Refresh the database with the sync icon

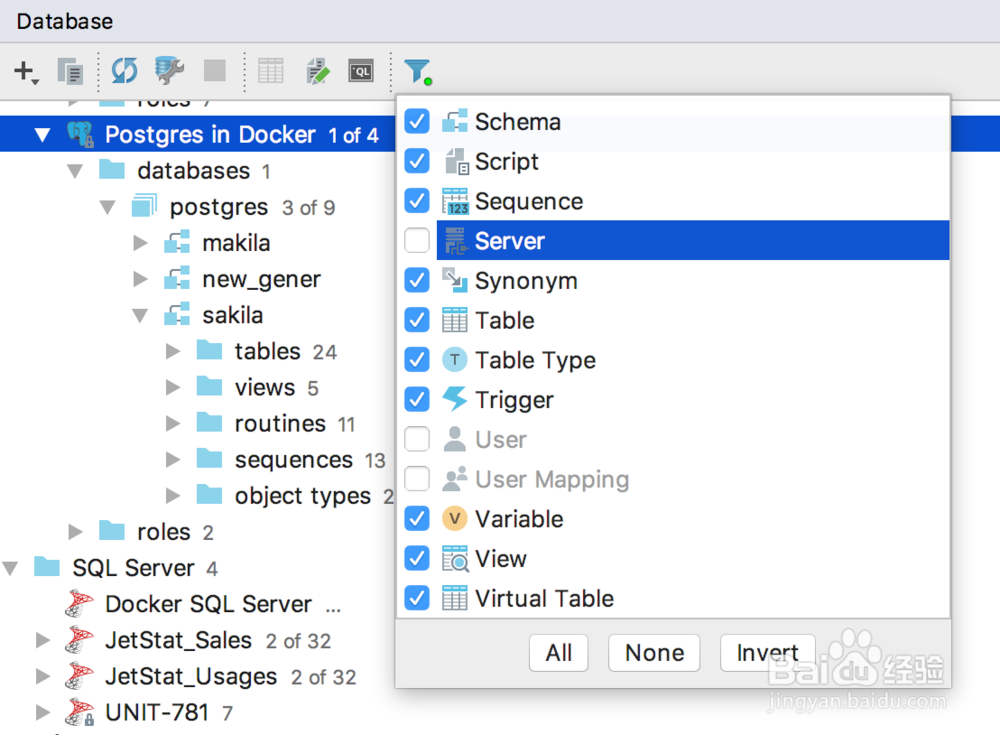(x=124, y=71)
